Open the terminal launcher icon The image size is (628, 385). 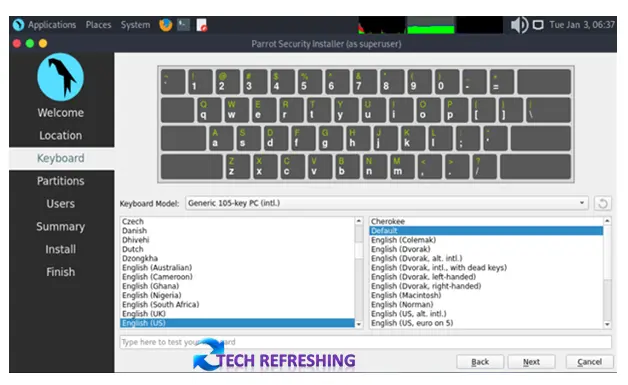(x=184, y=25)
